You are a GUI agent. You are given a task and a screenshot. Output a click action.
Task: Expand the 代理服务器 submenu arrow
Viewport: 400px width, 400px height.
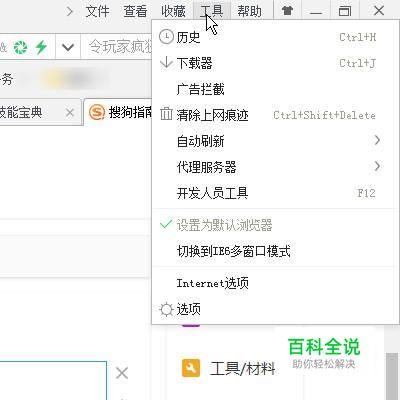pyautogui.click(x=377, y=166)
